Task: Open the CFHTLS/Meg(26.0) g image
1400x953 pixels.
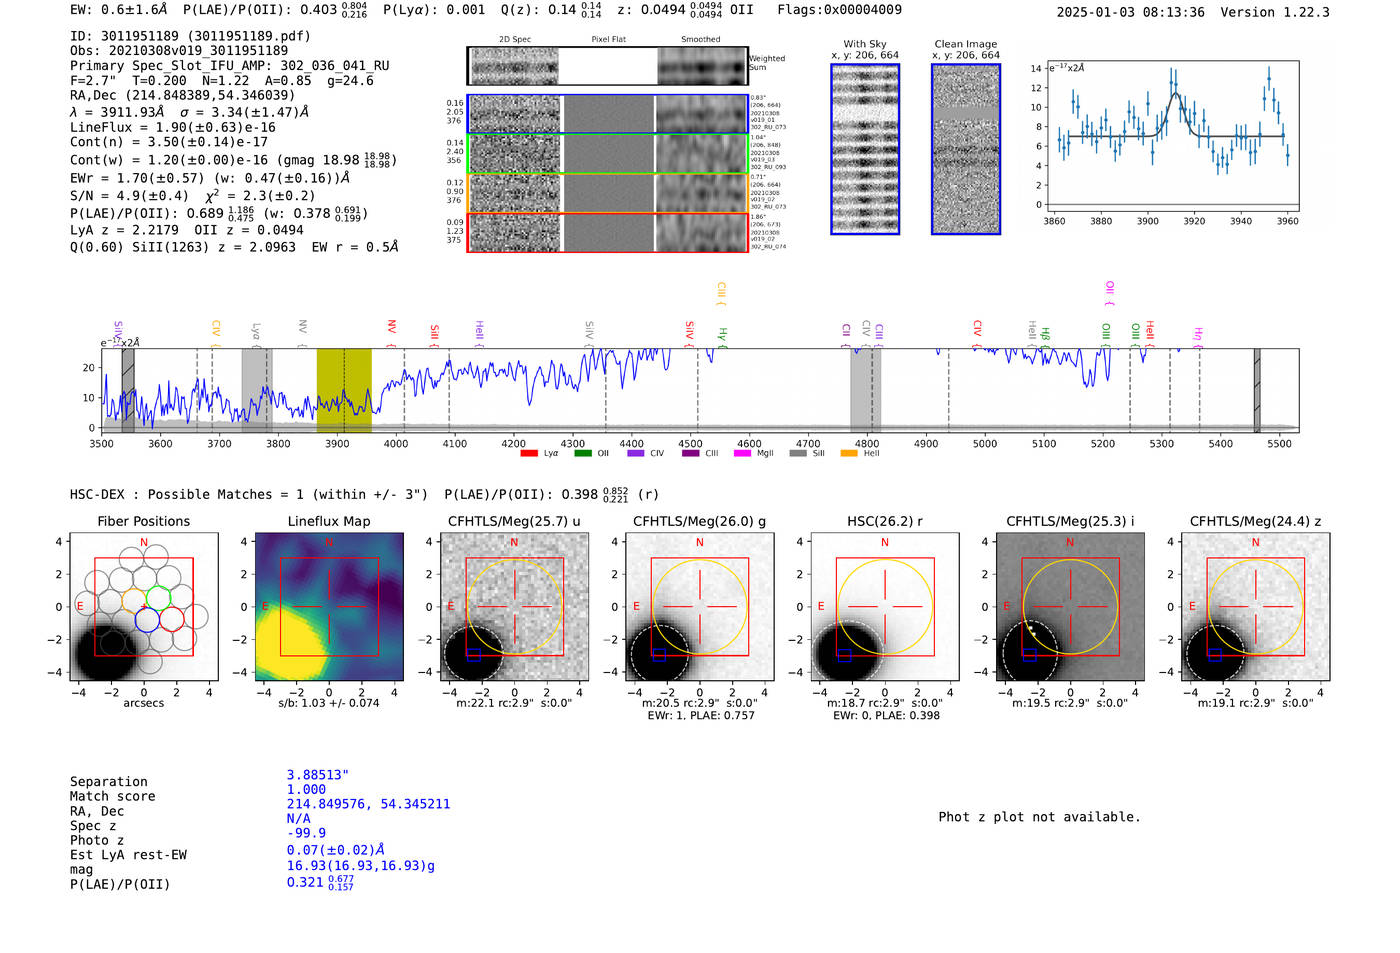Action: point(700,607)
